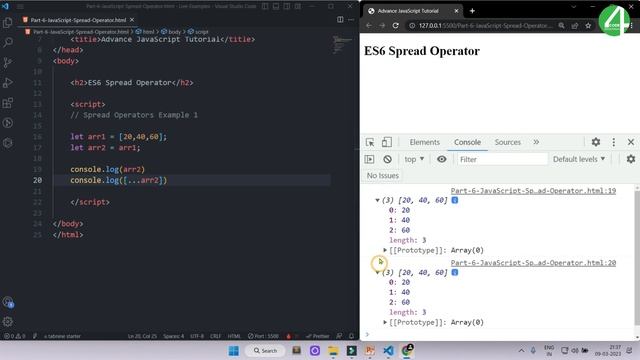The height and width of the screenshot is (360, 640).
Task: Click the html breadcrumb segment
Action: 145,31
